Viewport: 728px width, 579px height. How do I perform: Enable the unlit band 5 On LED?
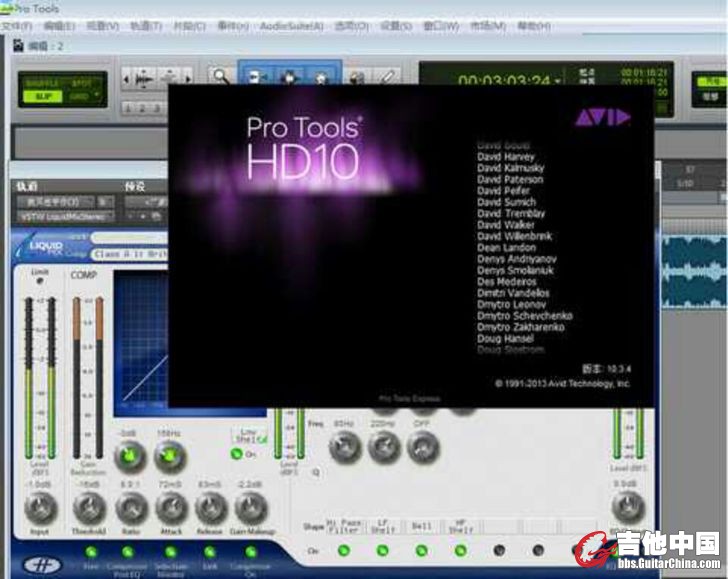(x=499, y=551)
